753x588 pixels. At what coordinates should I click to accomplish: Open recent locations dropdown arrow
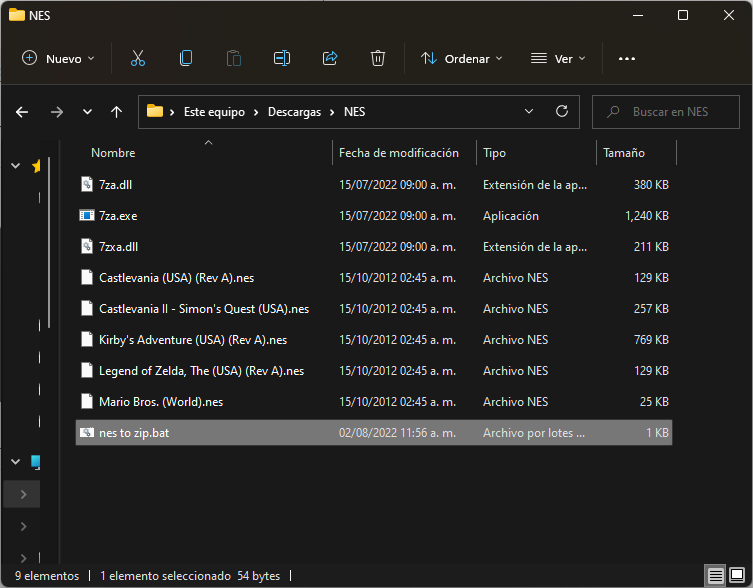coord(87,112)
